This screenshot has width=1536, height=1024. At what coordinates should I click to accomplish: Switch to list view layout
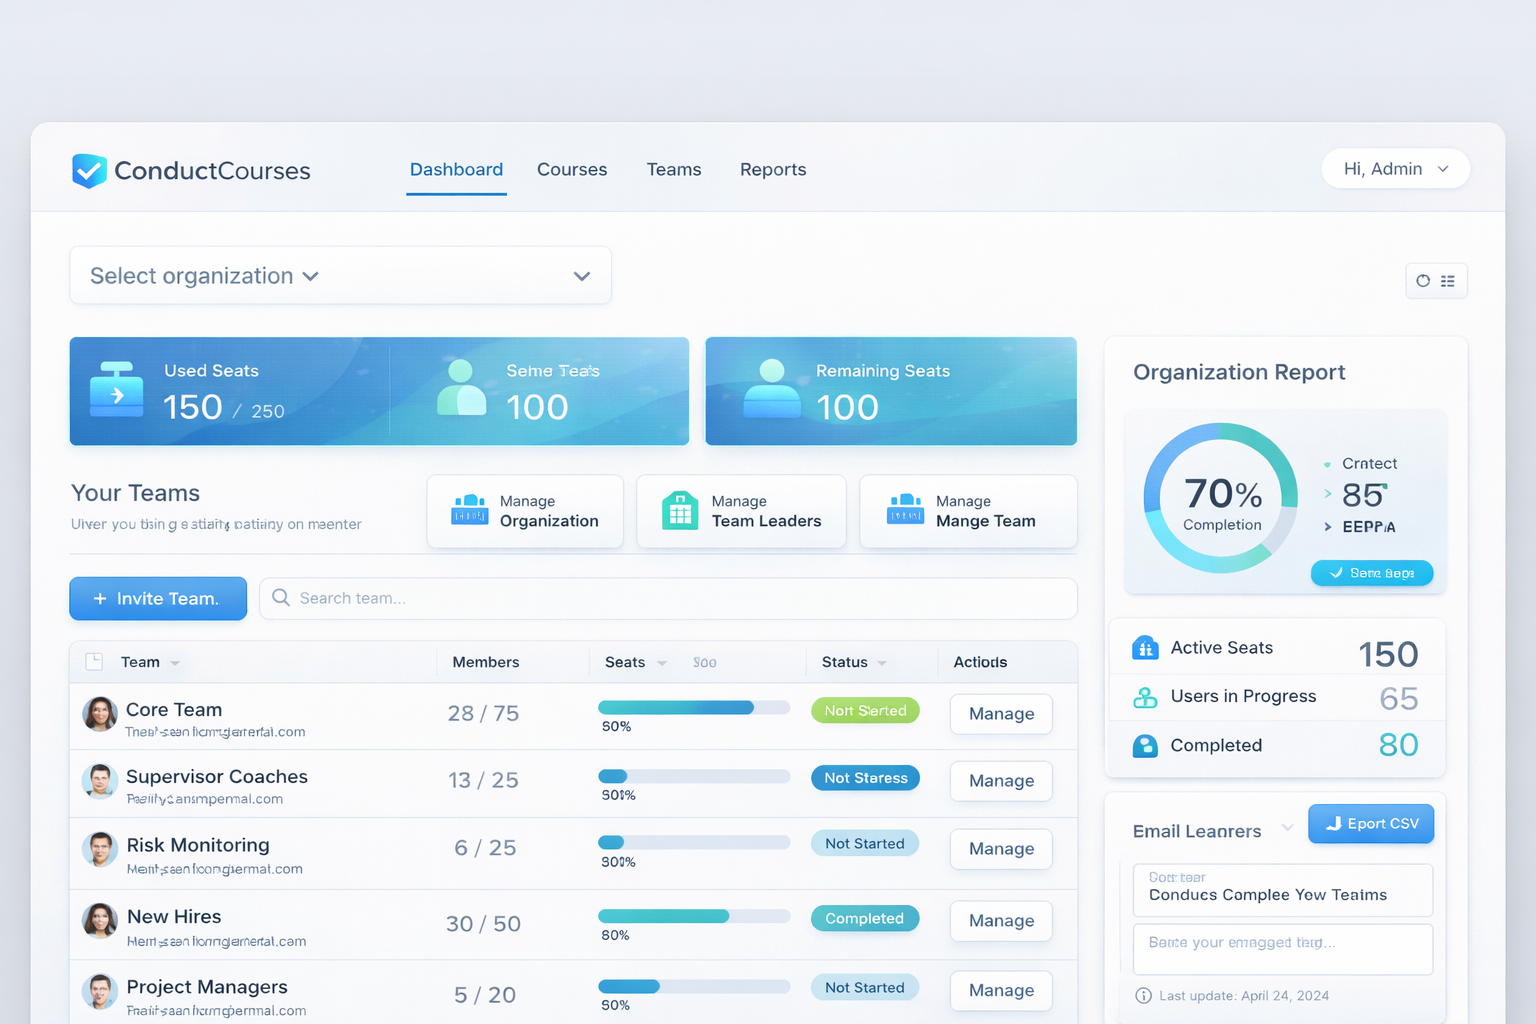(x=1448, y=281)
